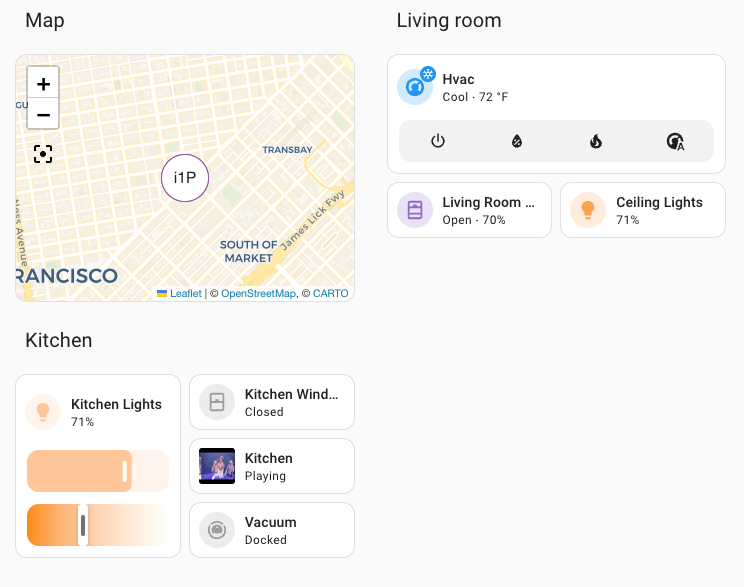Click the Kitchen Window cover icon
This screenshot has height=587, width=744.
point(217,402)
